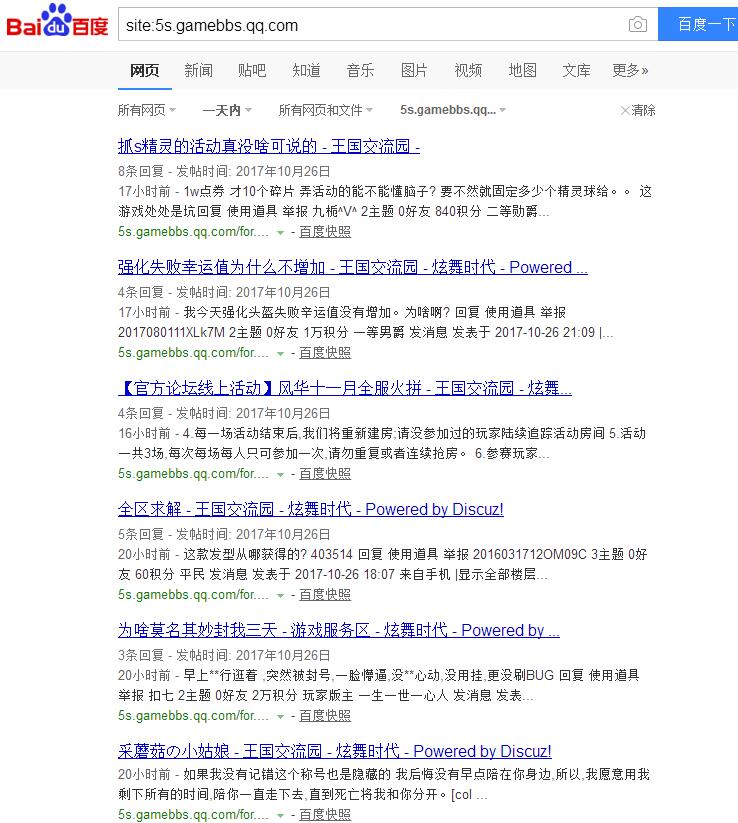Clear filters with the 清除 button
Viewport: 738px width, 823px height.
coord(638,110)
